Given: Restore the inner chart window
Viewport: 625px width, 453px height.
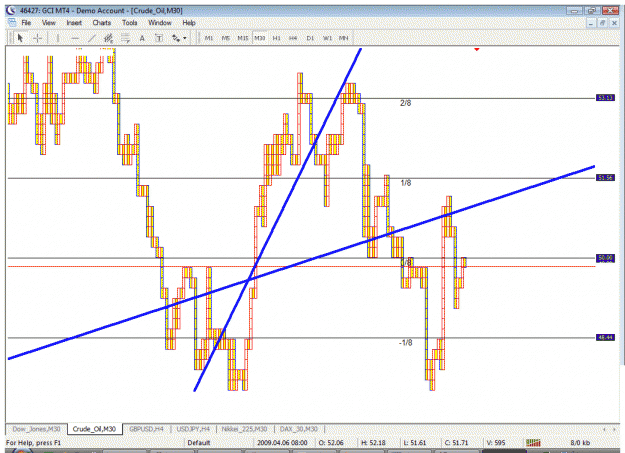Looking at the screenshot, I should click(602, 23).
